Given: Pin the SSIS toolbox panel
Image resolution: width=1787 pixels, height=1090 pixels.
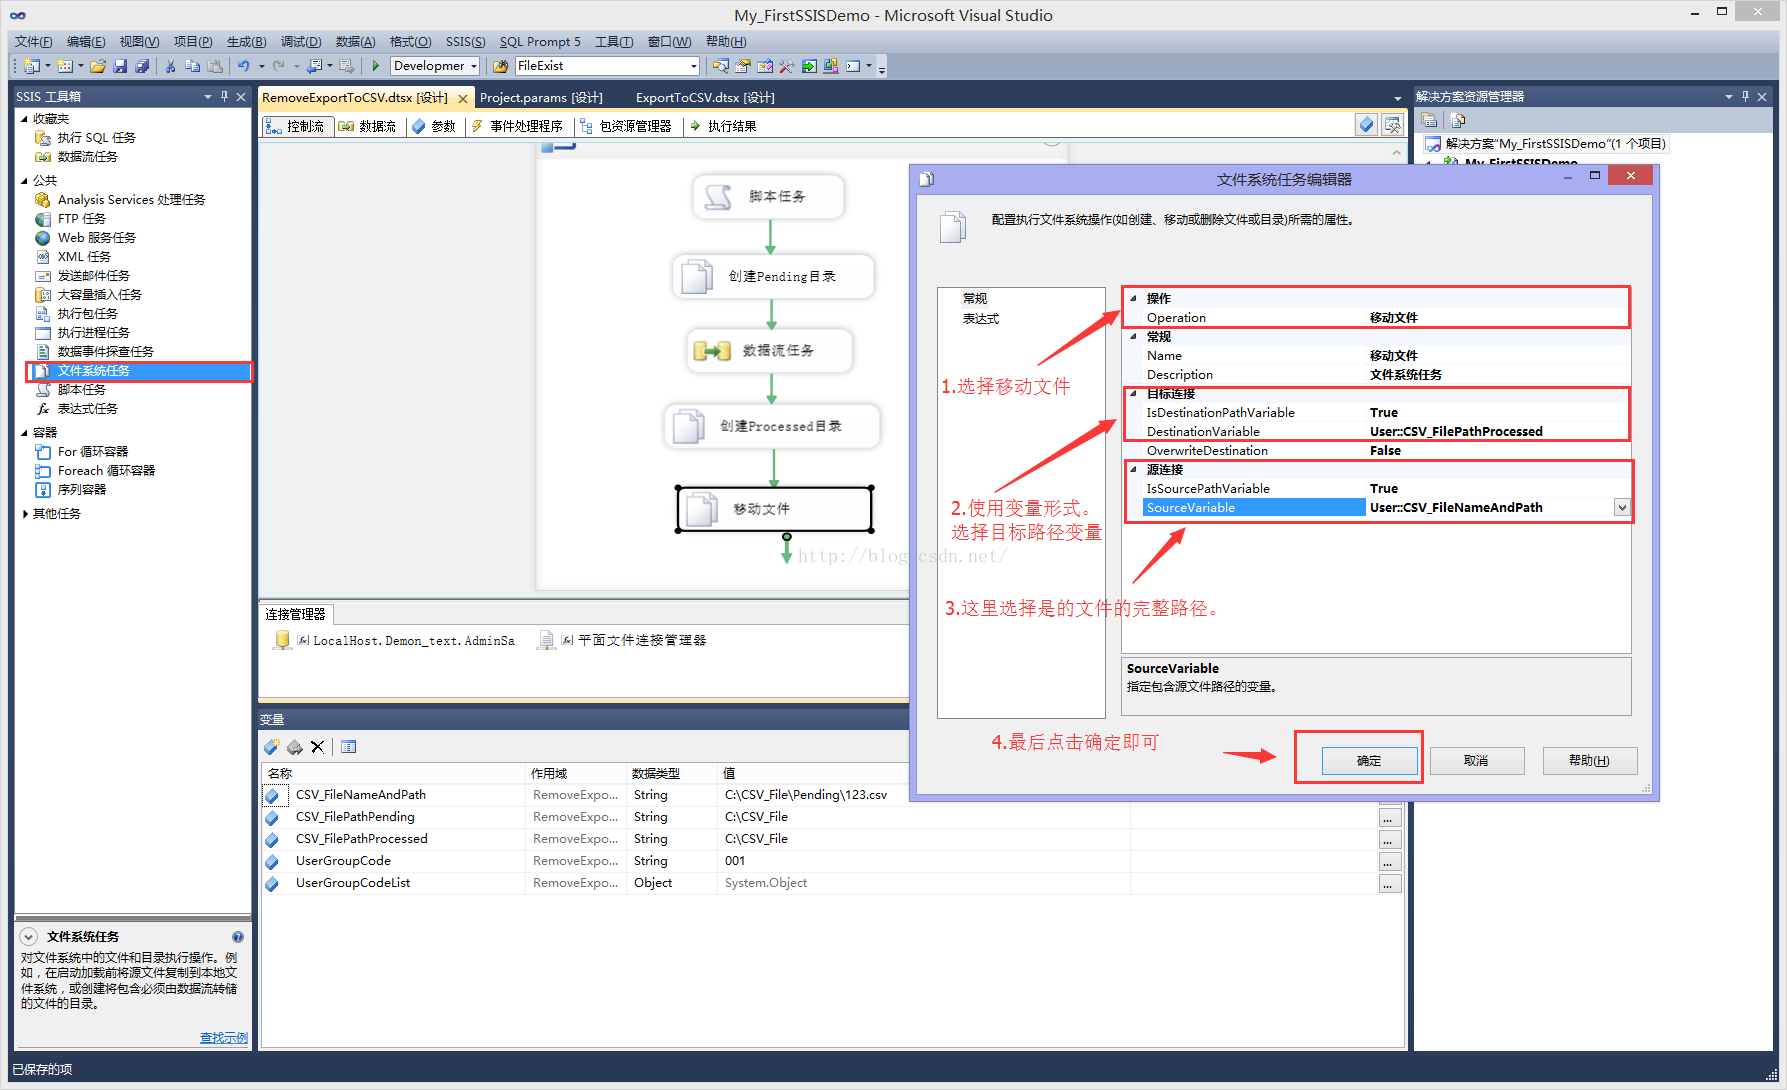Looking at the screenshot, I should (224, 96).
